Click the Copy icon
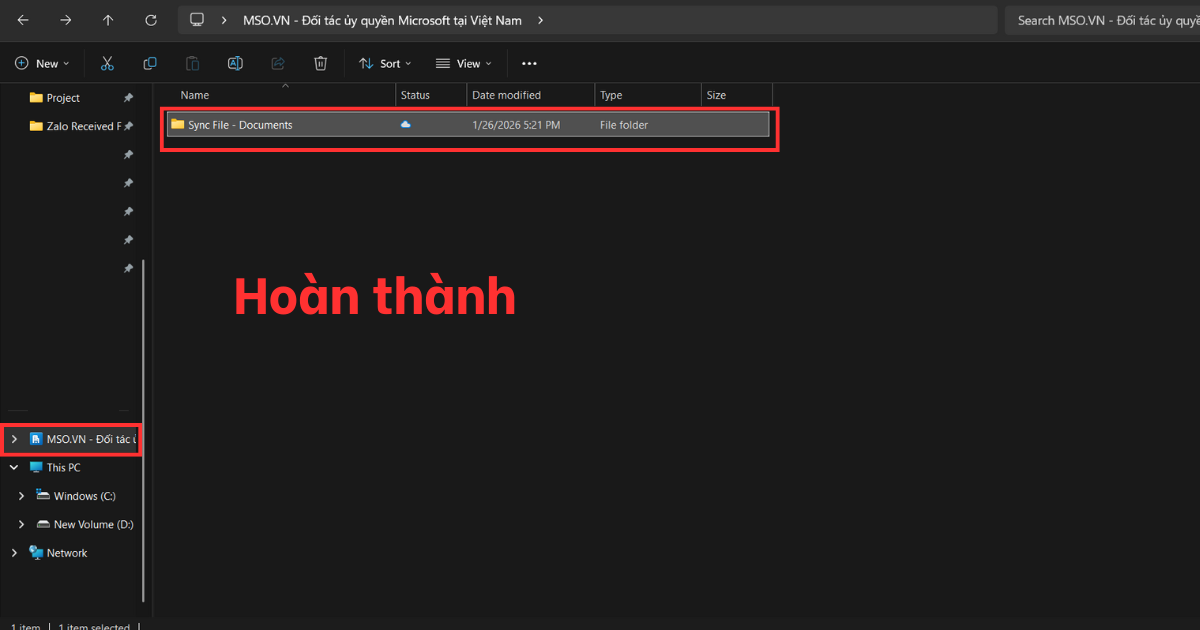 pyautogui.click(x=150, y=63)
